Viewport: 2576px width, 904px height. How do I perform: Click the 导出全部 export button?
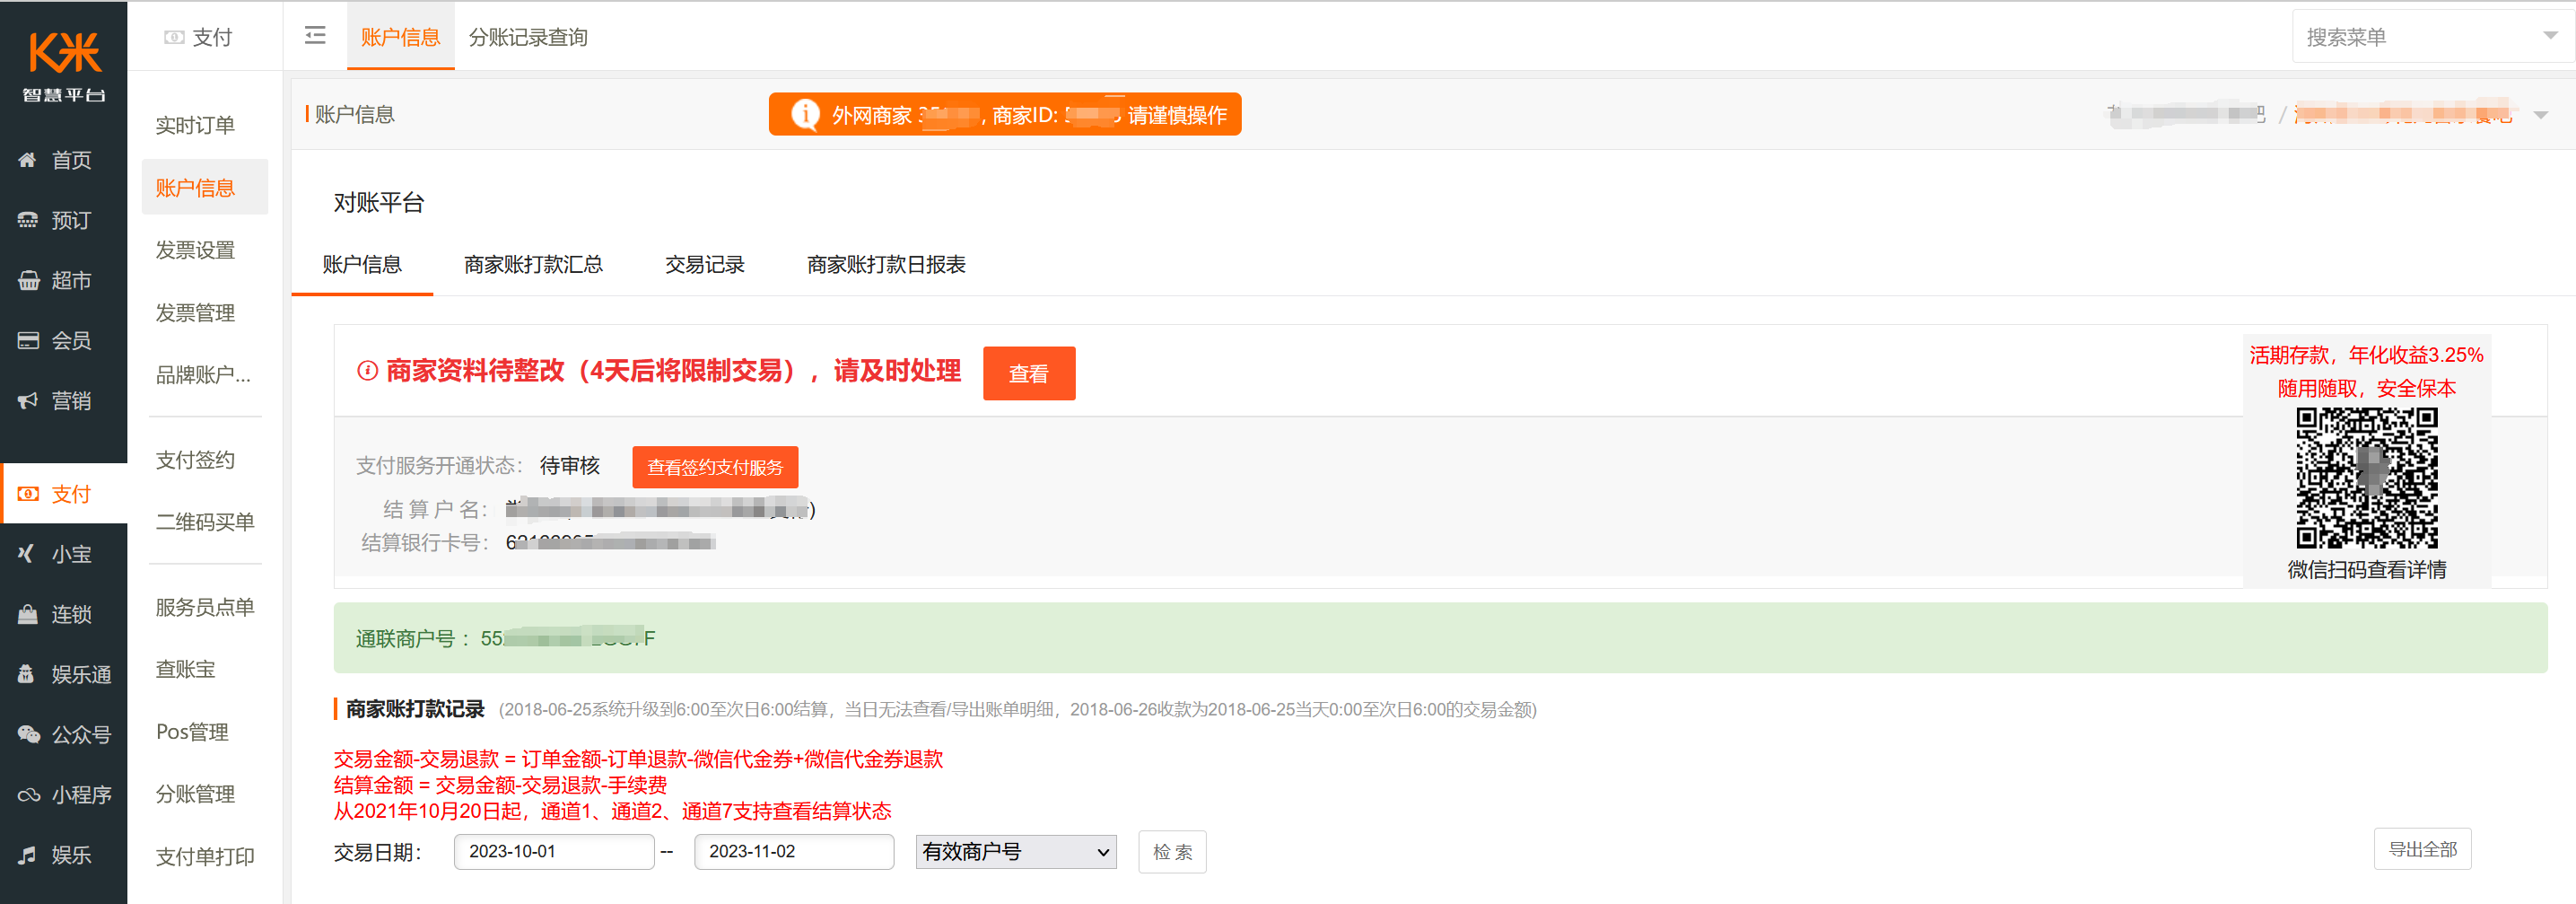coord(2422,849)
